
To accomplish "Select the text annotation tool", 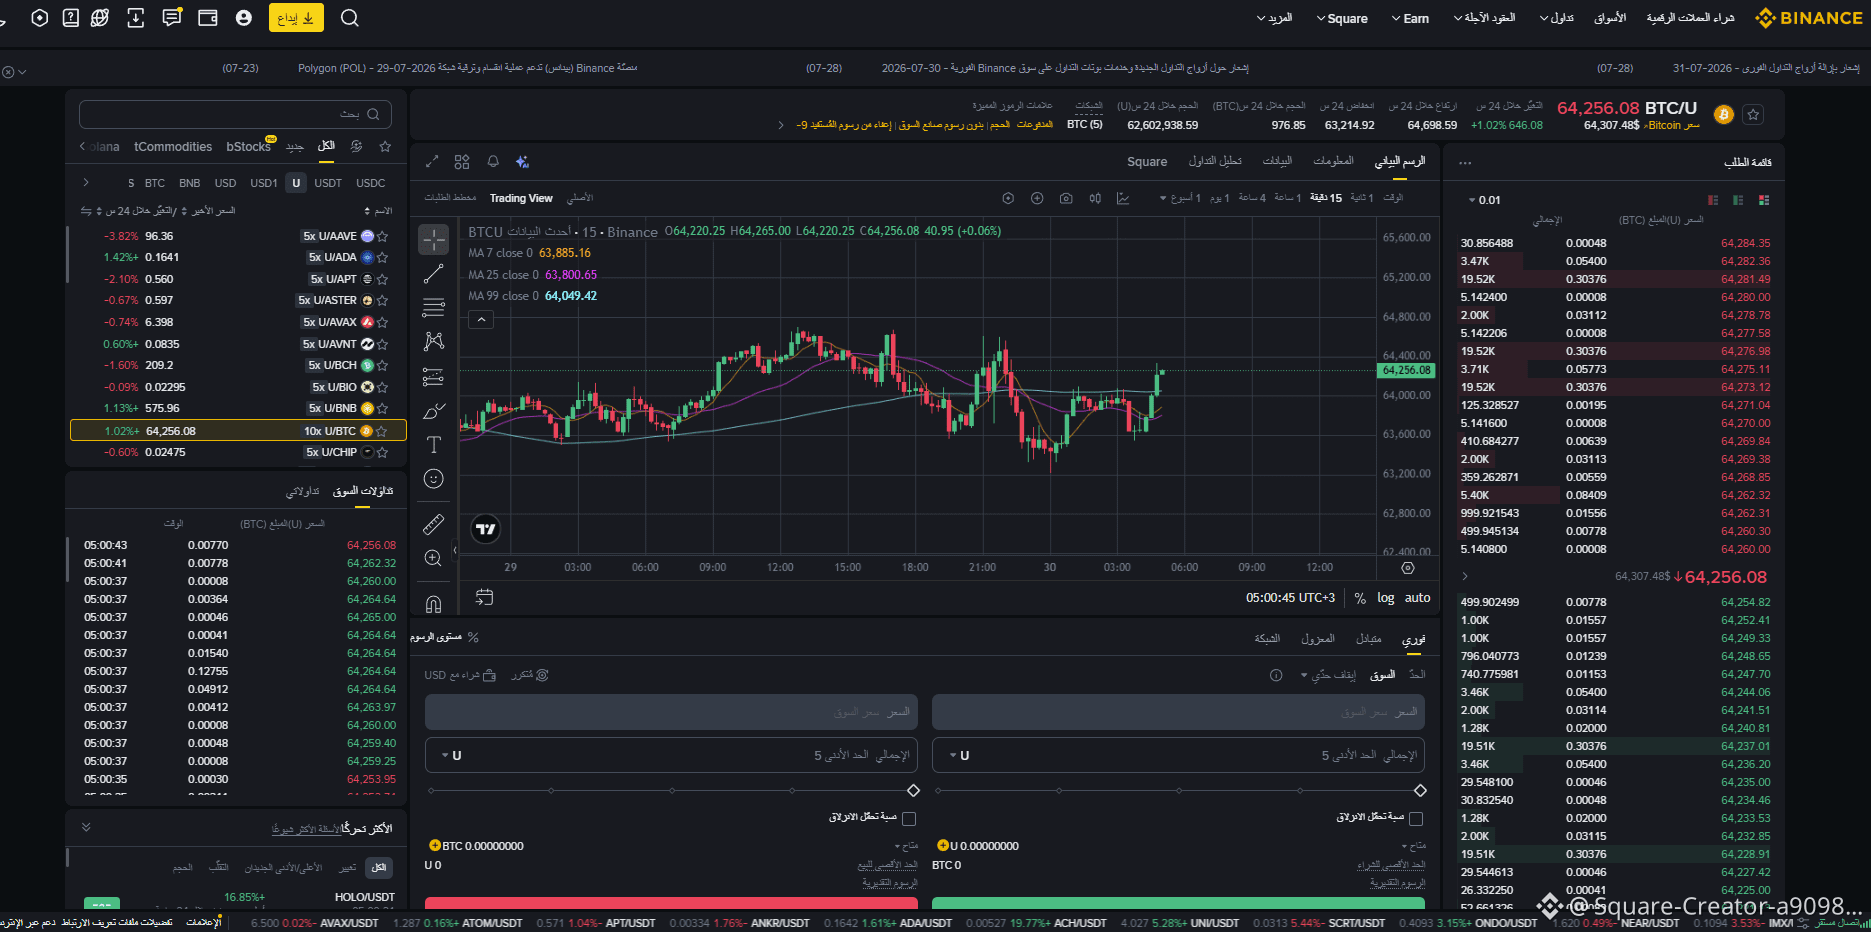I will pyautogui.click(x=433, y=445).
